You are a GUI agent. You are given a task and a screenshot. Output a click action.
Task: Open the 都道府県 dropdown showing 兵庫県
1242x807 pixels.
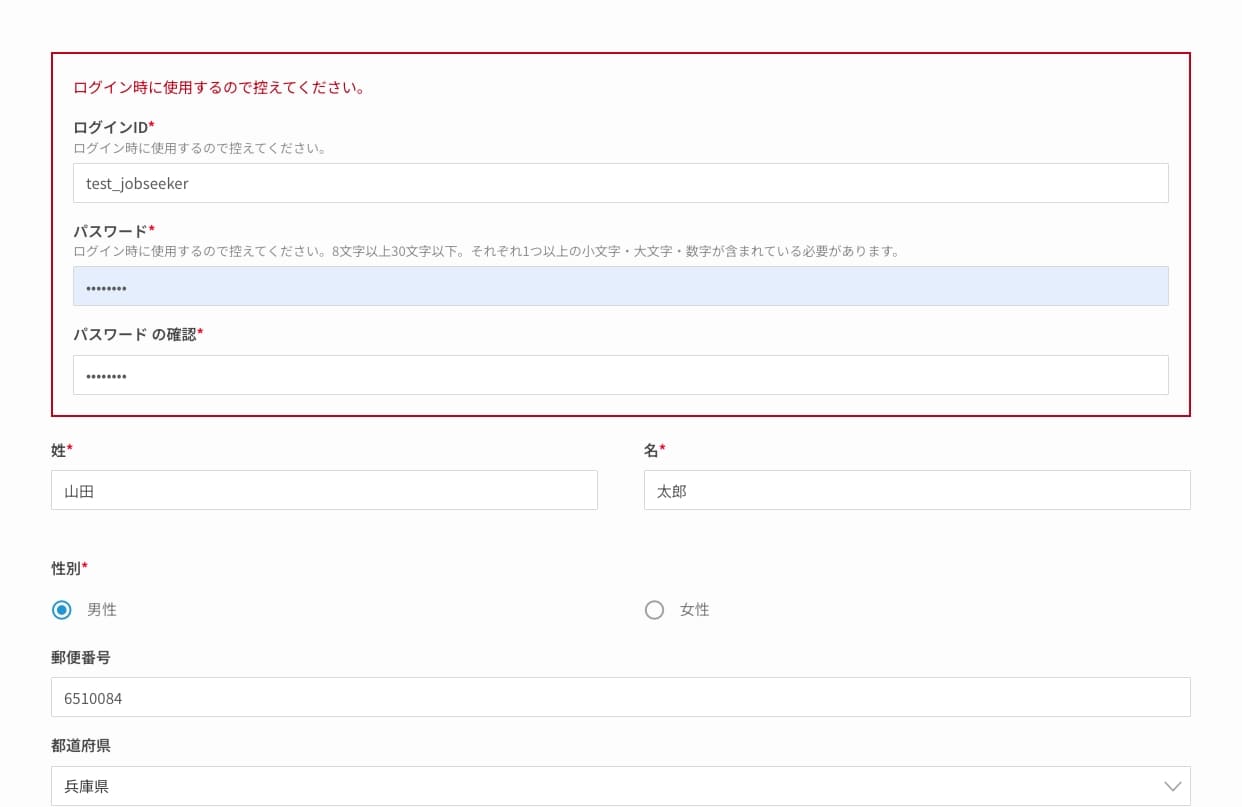tap(600, 786)
